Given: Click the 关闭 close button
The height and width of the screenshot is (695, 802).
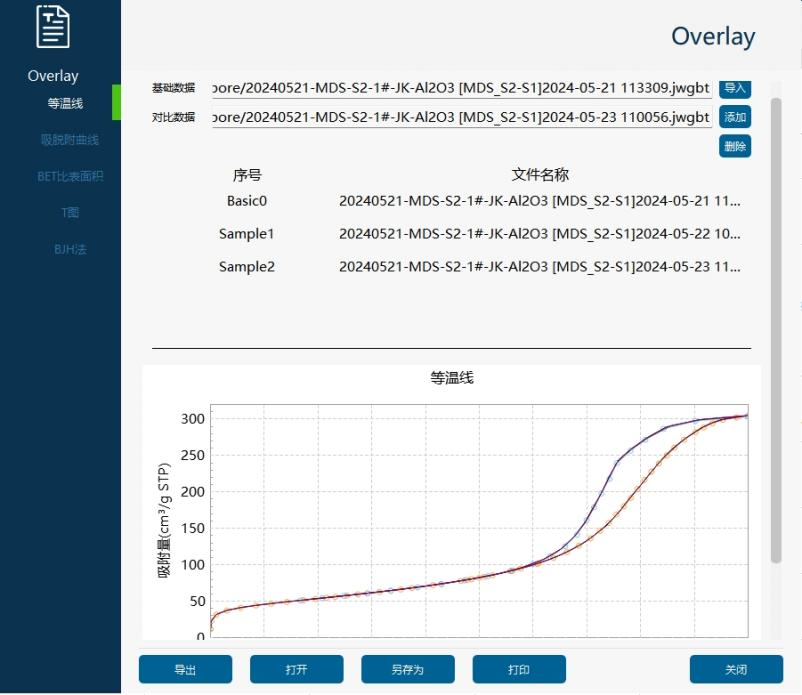Looking at the screenshot, I should pos(736,669).
